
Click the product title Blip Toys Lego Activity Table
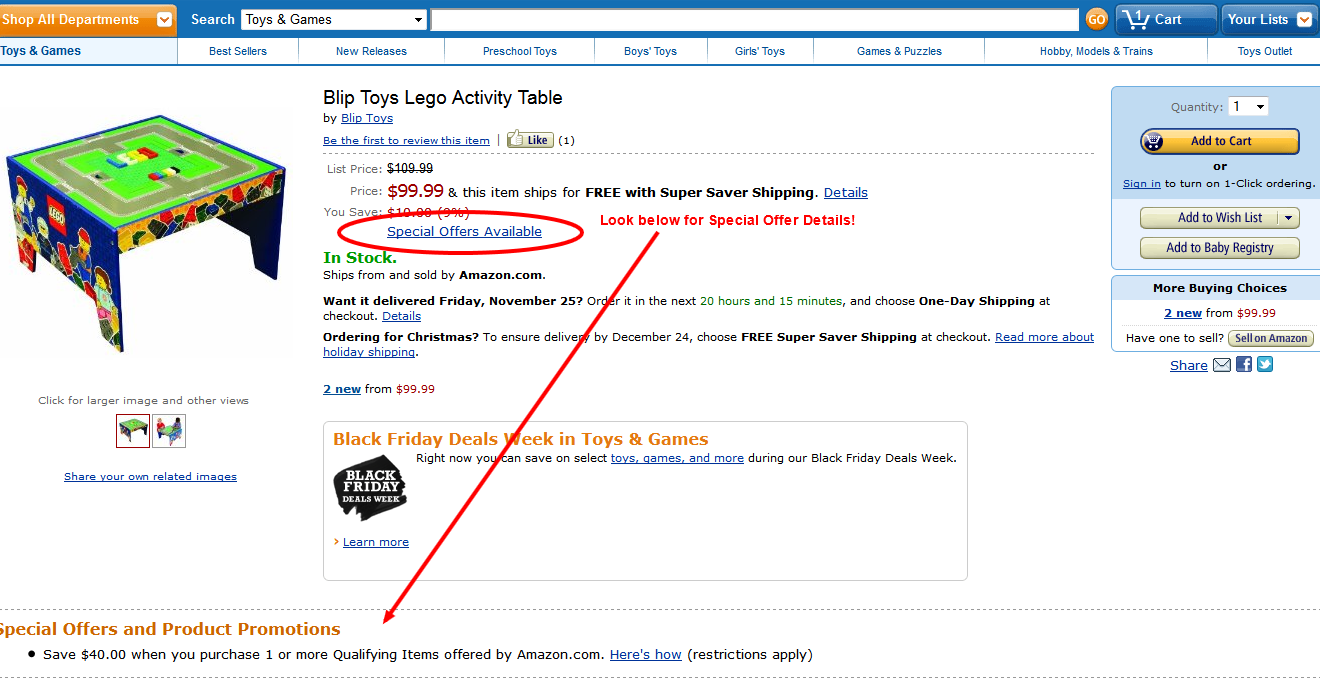tap(443, 98)
